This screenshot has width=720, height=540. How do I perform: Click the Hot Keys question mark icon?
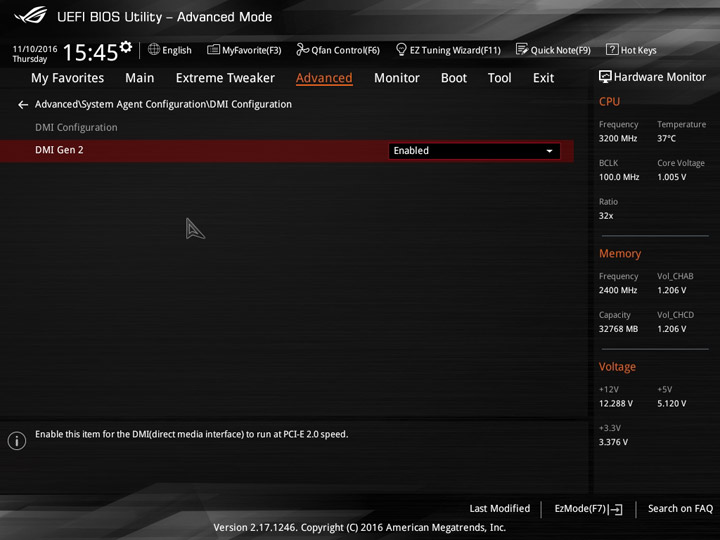(x=612, y=49)
